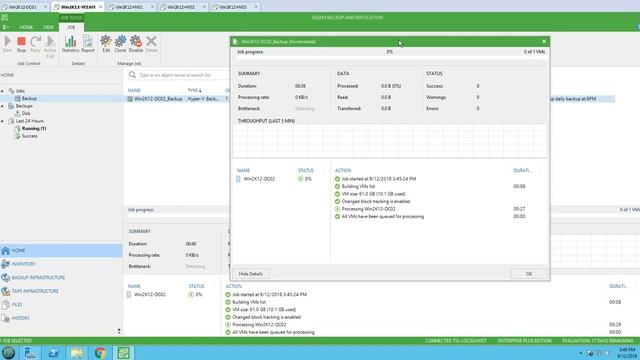
Task: Switch to the Win2K12-DC01 session tab
Action: (x=23, y=7)
